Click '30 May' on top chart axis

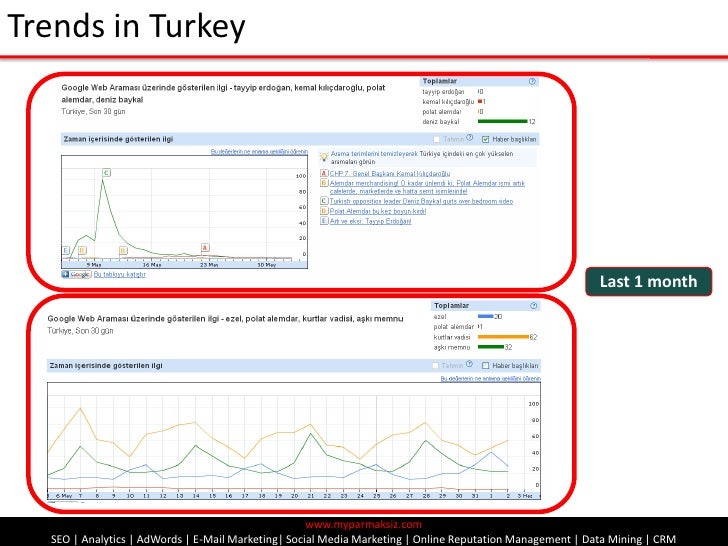[x=266, y=265]
